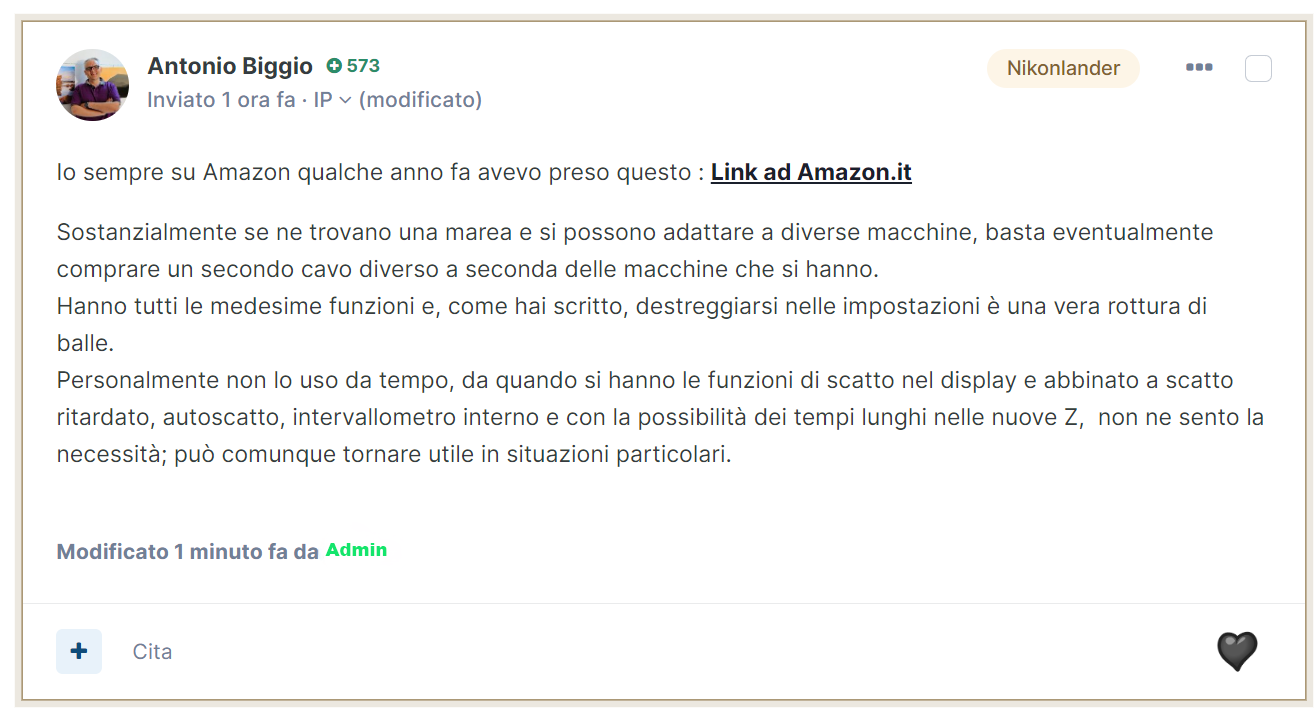This screenshot has height=709, width=1314.
Task: Click the 573 reputation count
Action: tap(363, 66)
